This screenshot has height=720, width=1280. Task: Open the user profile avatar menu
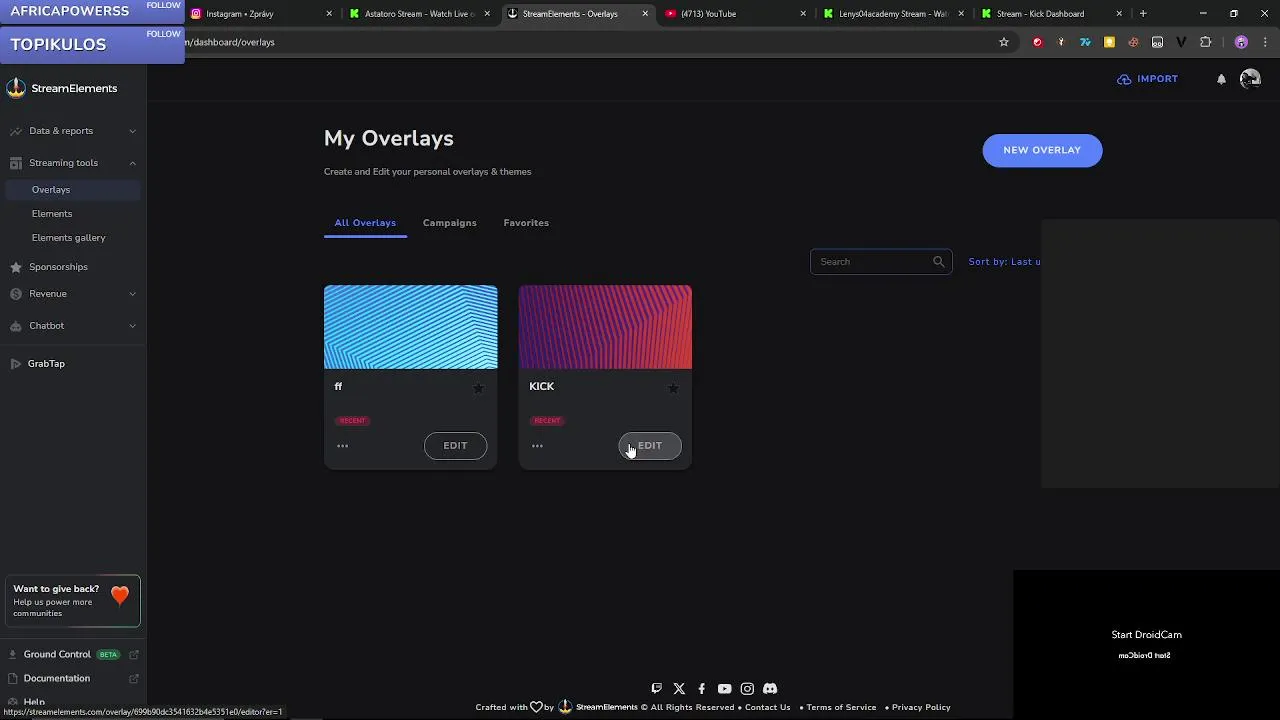(x=1250, y=79)
